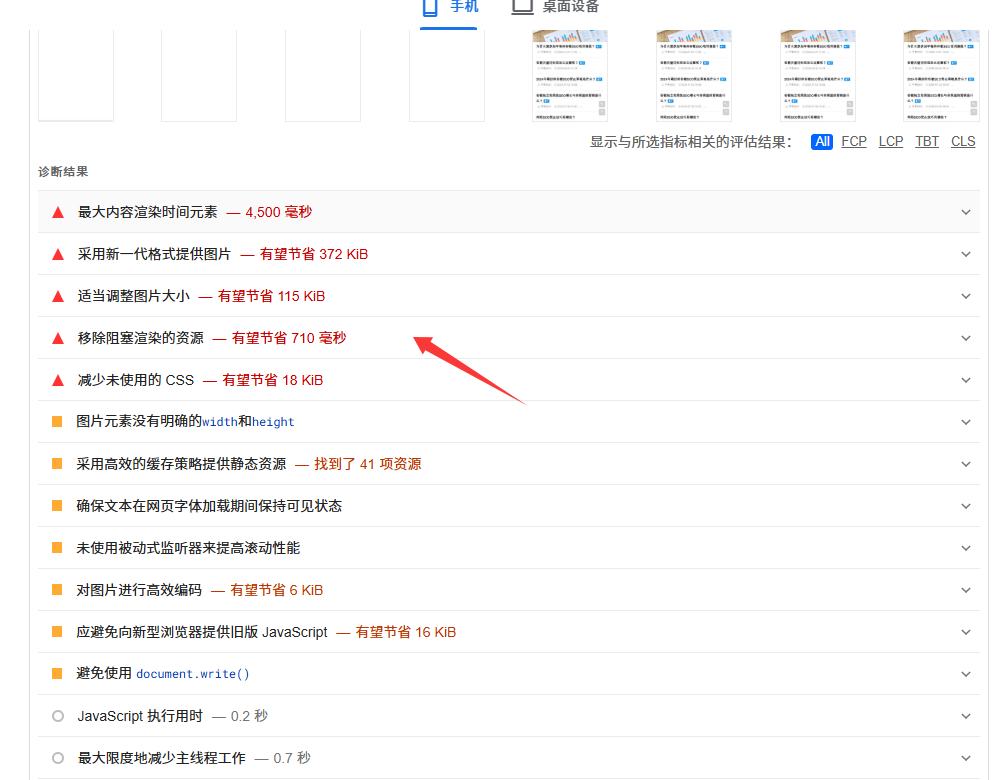1002x780 pixels.
Task: Expand 减少未使用的 CSS row chevron
Action: (x=965, y=380)
